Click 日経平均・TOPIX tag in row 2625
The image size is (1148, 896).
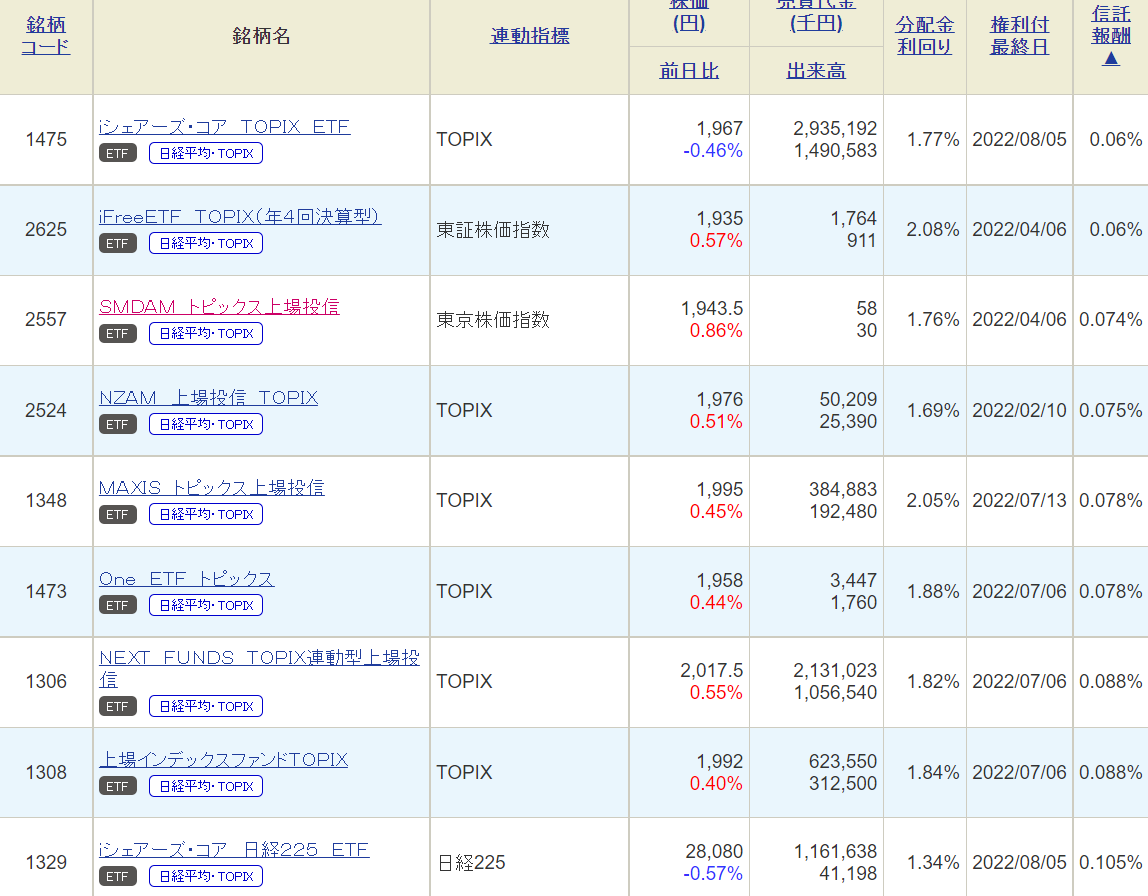(206, 243)
